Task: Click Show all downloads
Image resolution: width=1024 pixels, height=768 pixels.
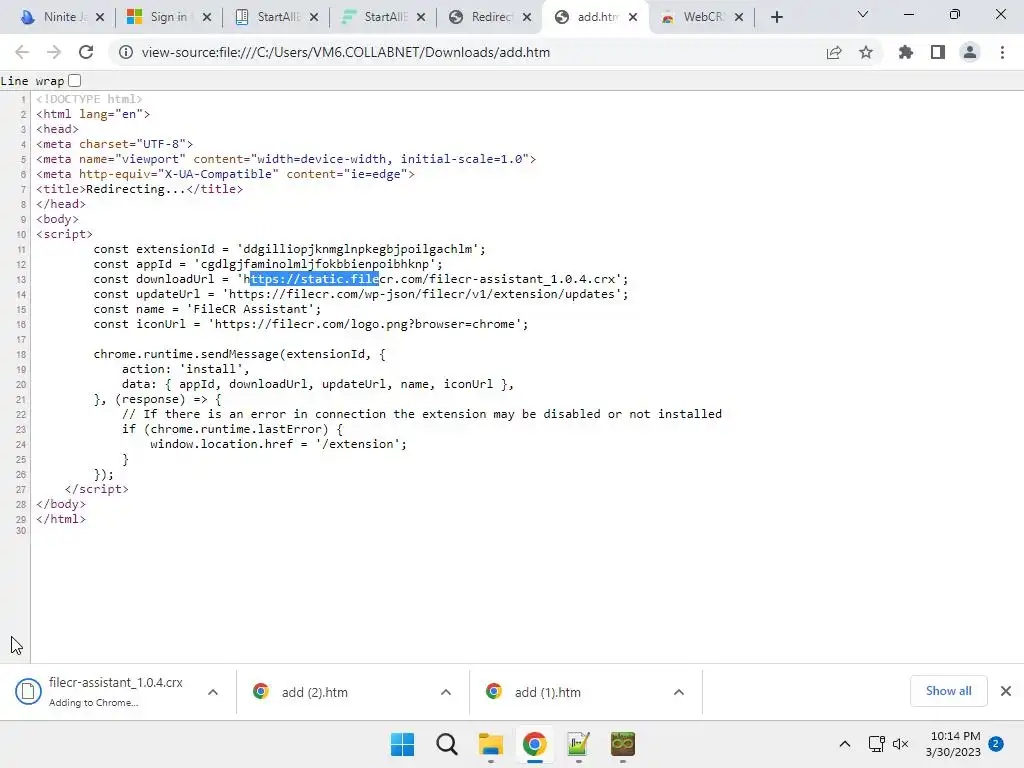Action: 948,691
